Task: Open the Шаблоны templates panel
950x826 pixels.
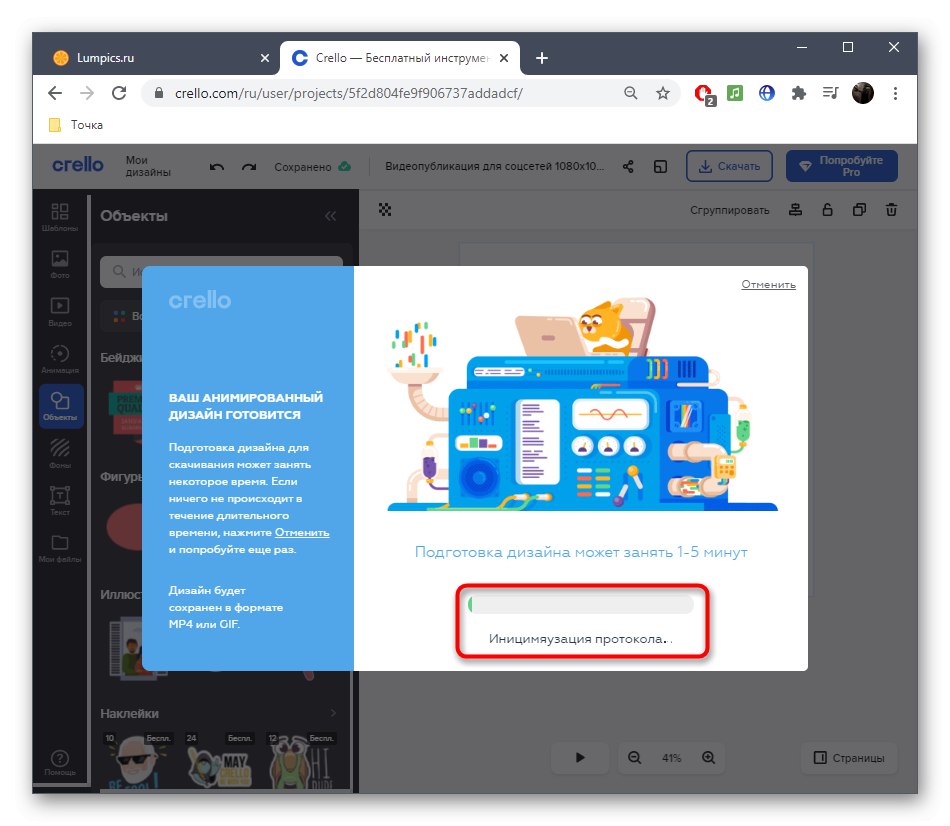Action: [x=60, y=214]
